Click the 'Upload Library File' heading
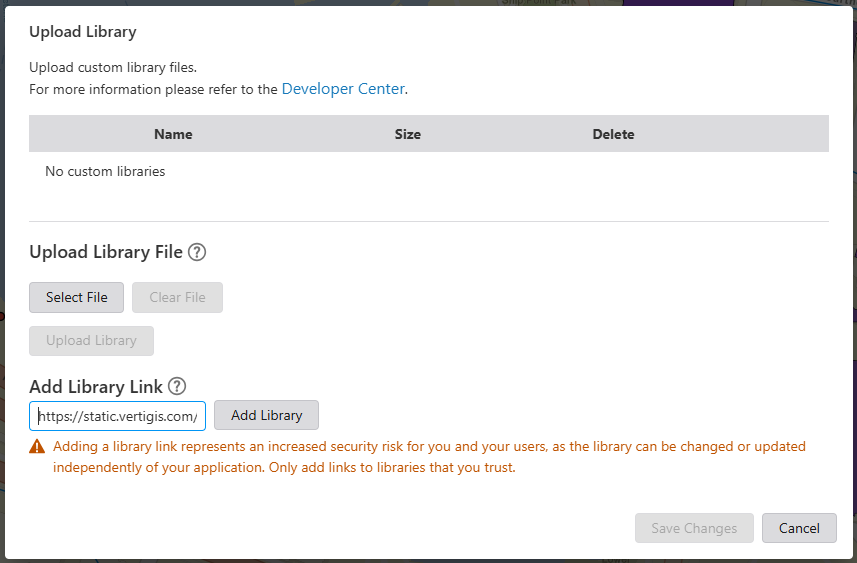Image resolution: width=857 pixels, height=563 pixels. (106, 252)
